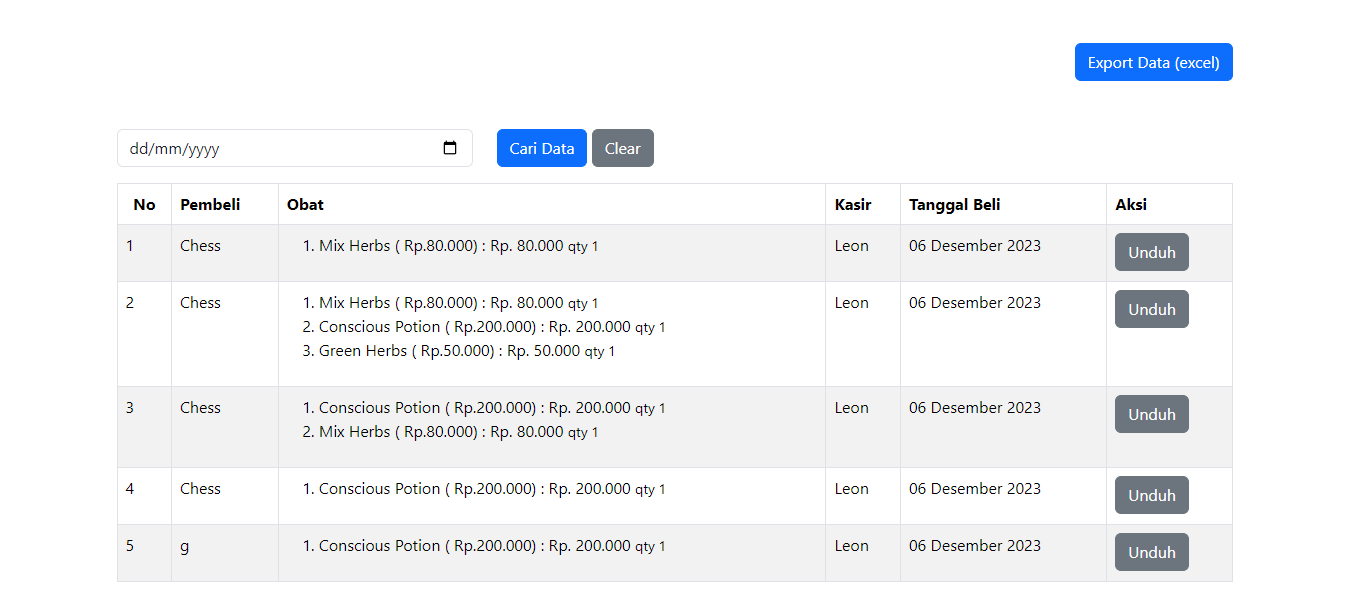Click the Aksi column header

(1131, 204)
